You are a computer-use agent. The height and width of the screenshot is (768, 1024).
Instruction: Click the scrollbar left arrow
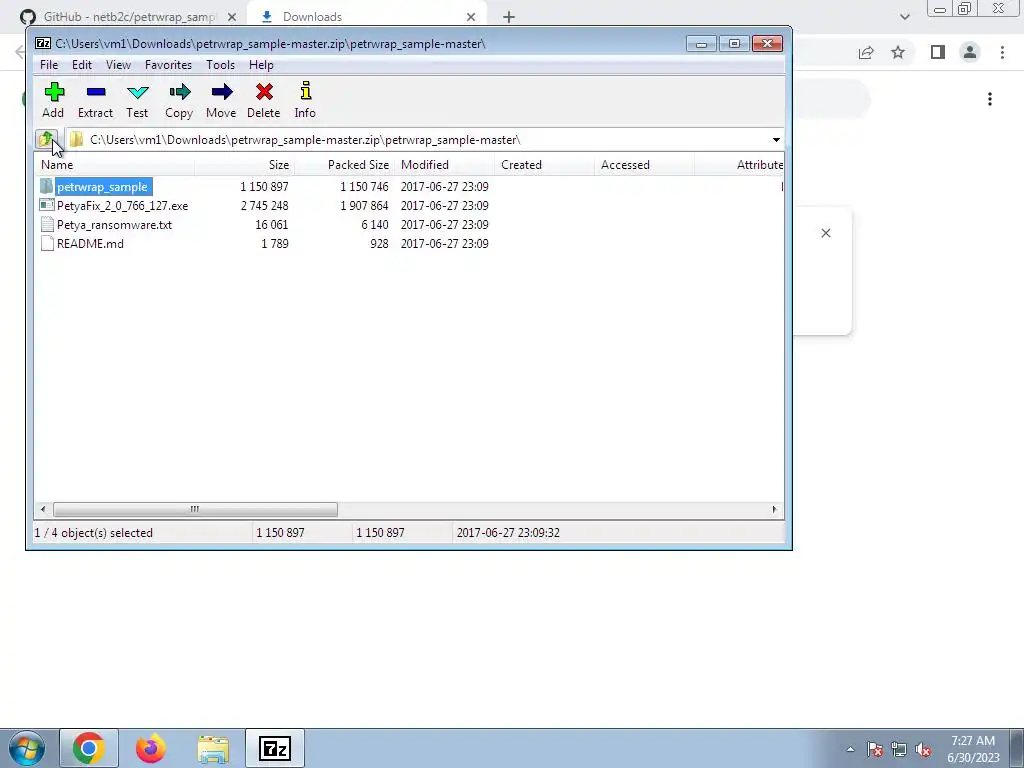[43, 509]
